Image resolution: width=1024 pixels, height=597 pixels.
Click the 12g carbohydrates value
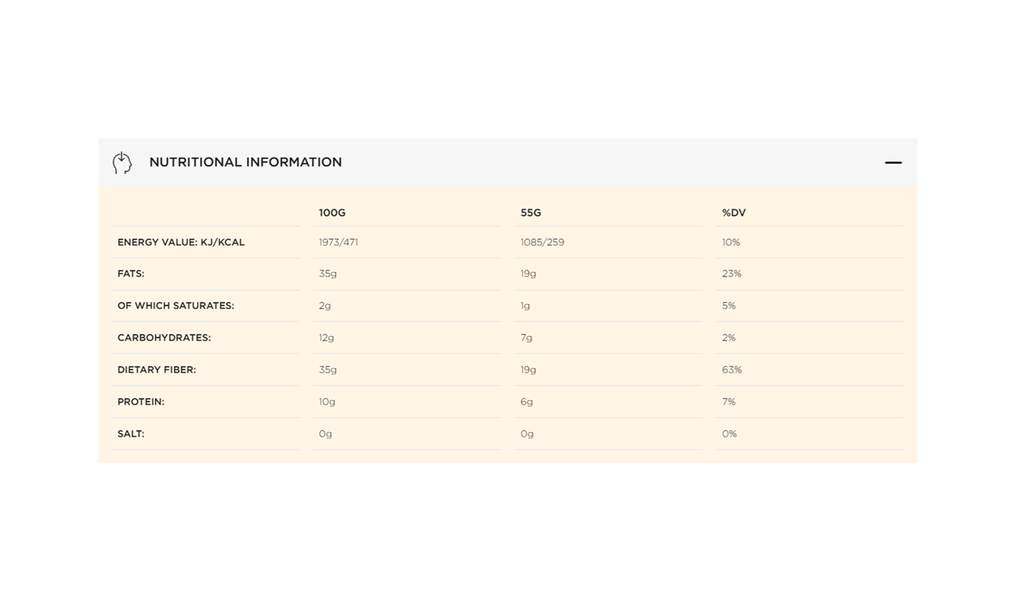pyautogui.click(x=327, y=337)
